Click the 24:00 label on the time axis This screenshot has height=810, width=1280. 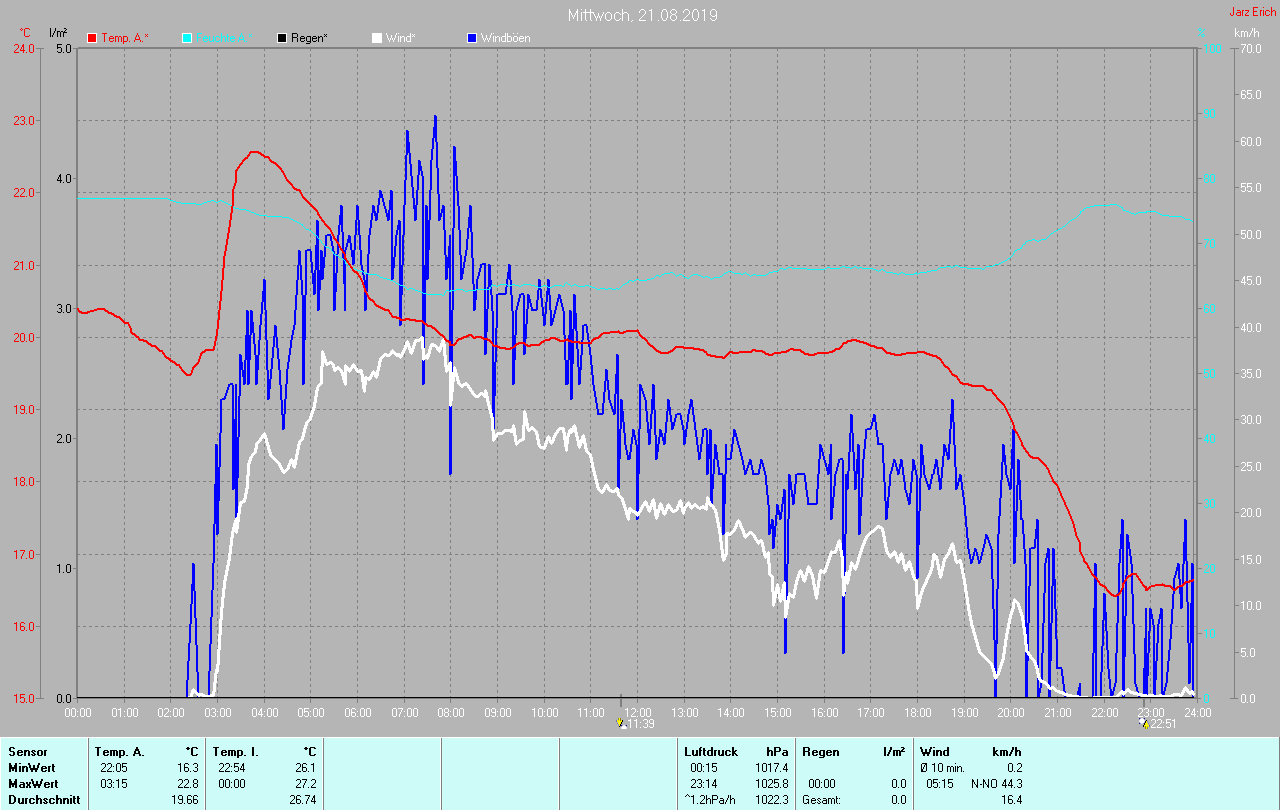click(1197, 713)
